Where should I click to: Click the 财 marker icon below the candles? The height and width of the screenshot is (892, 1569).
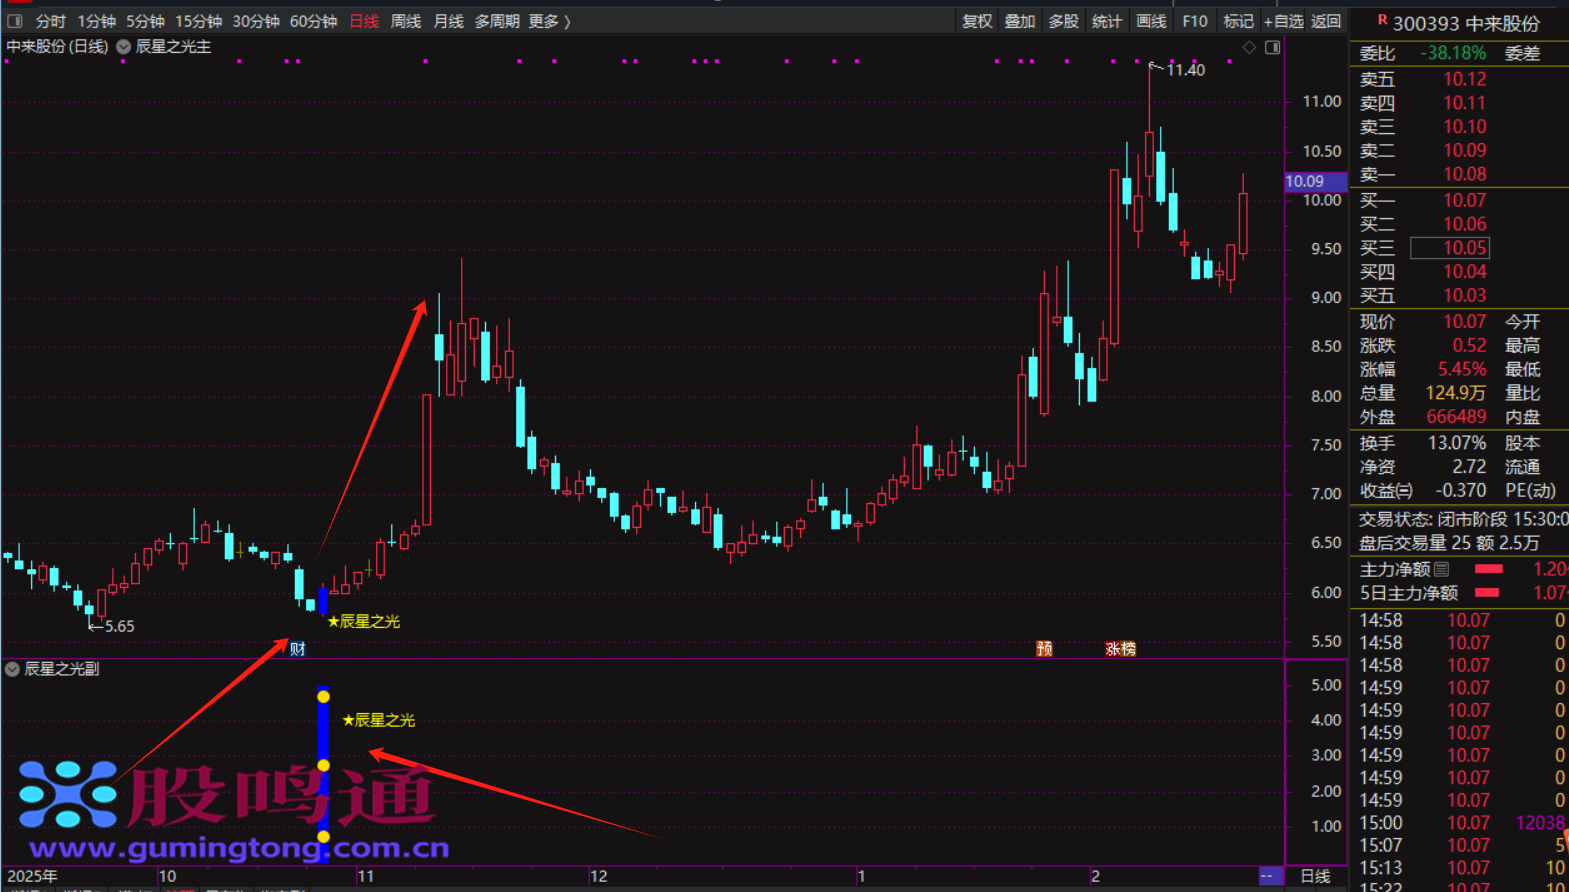point(297,649)
